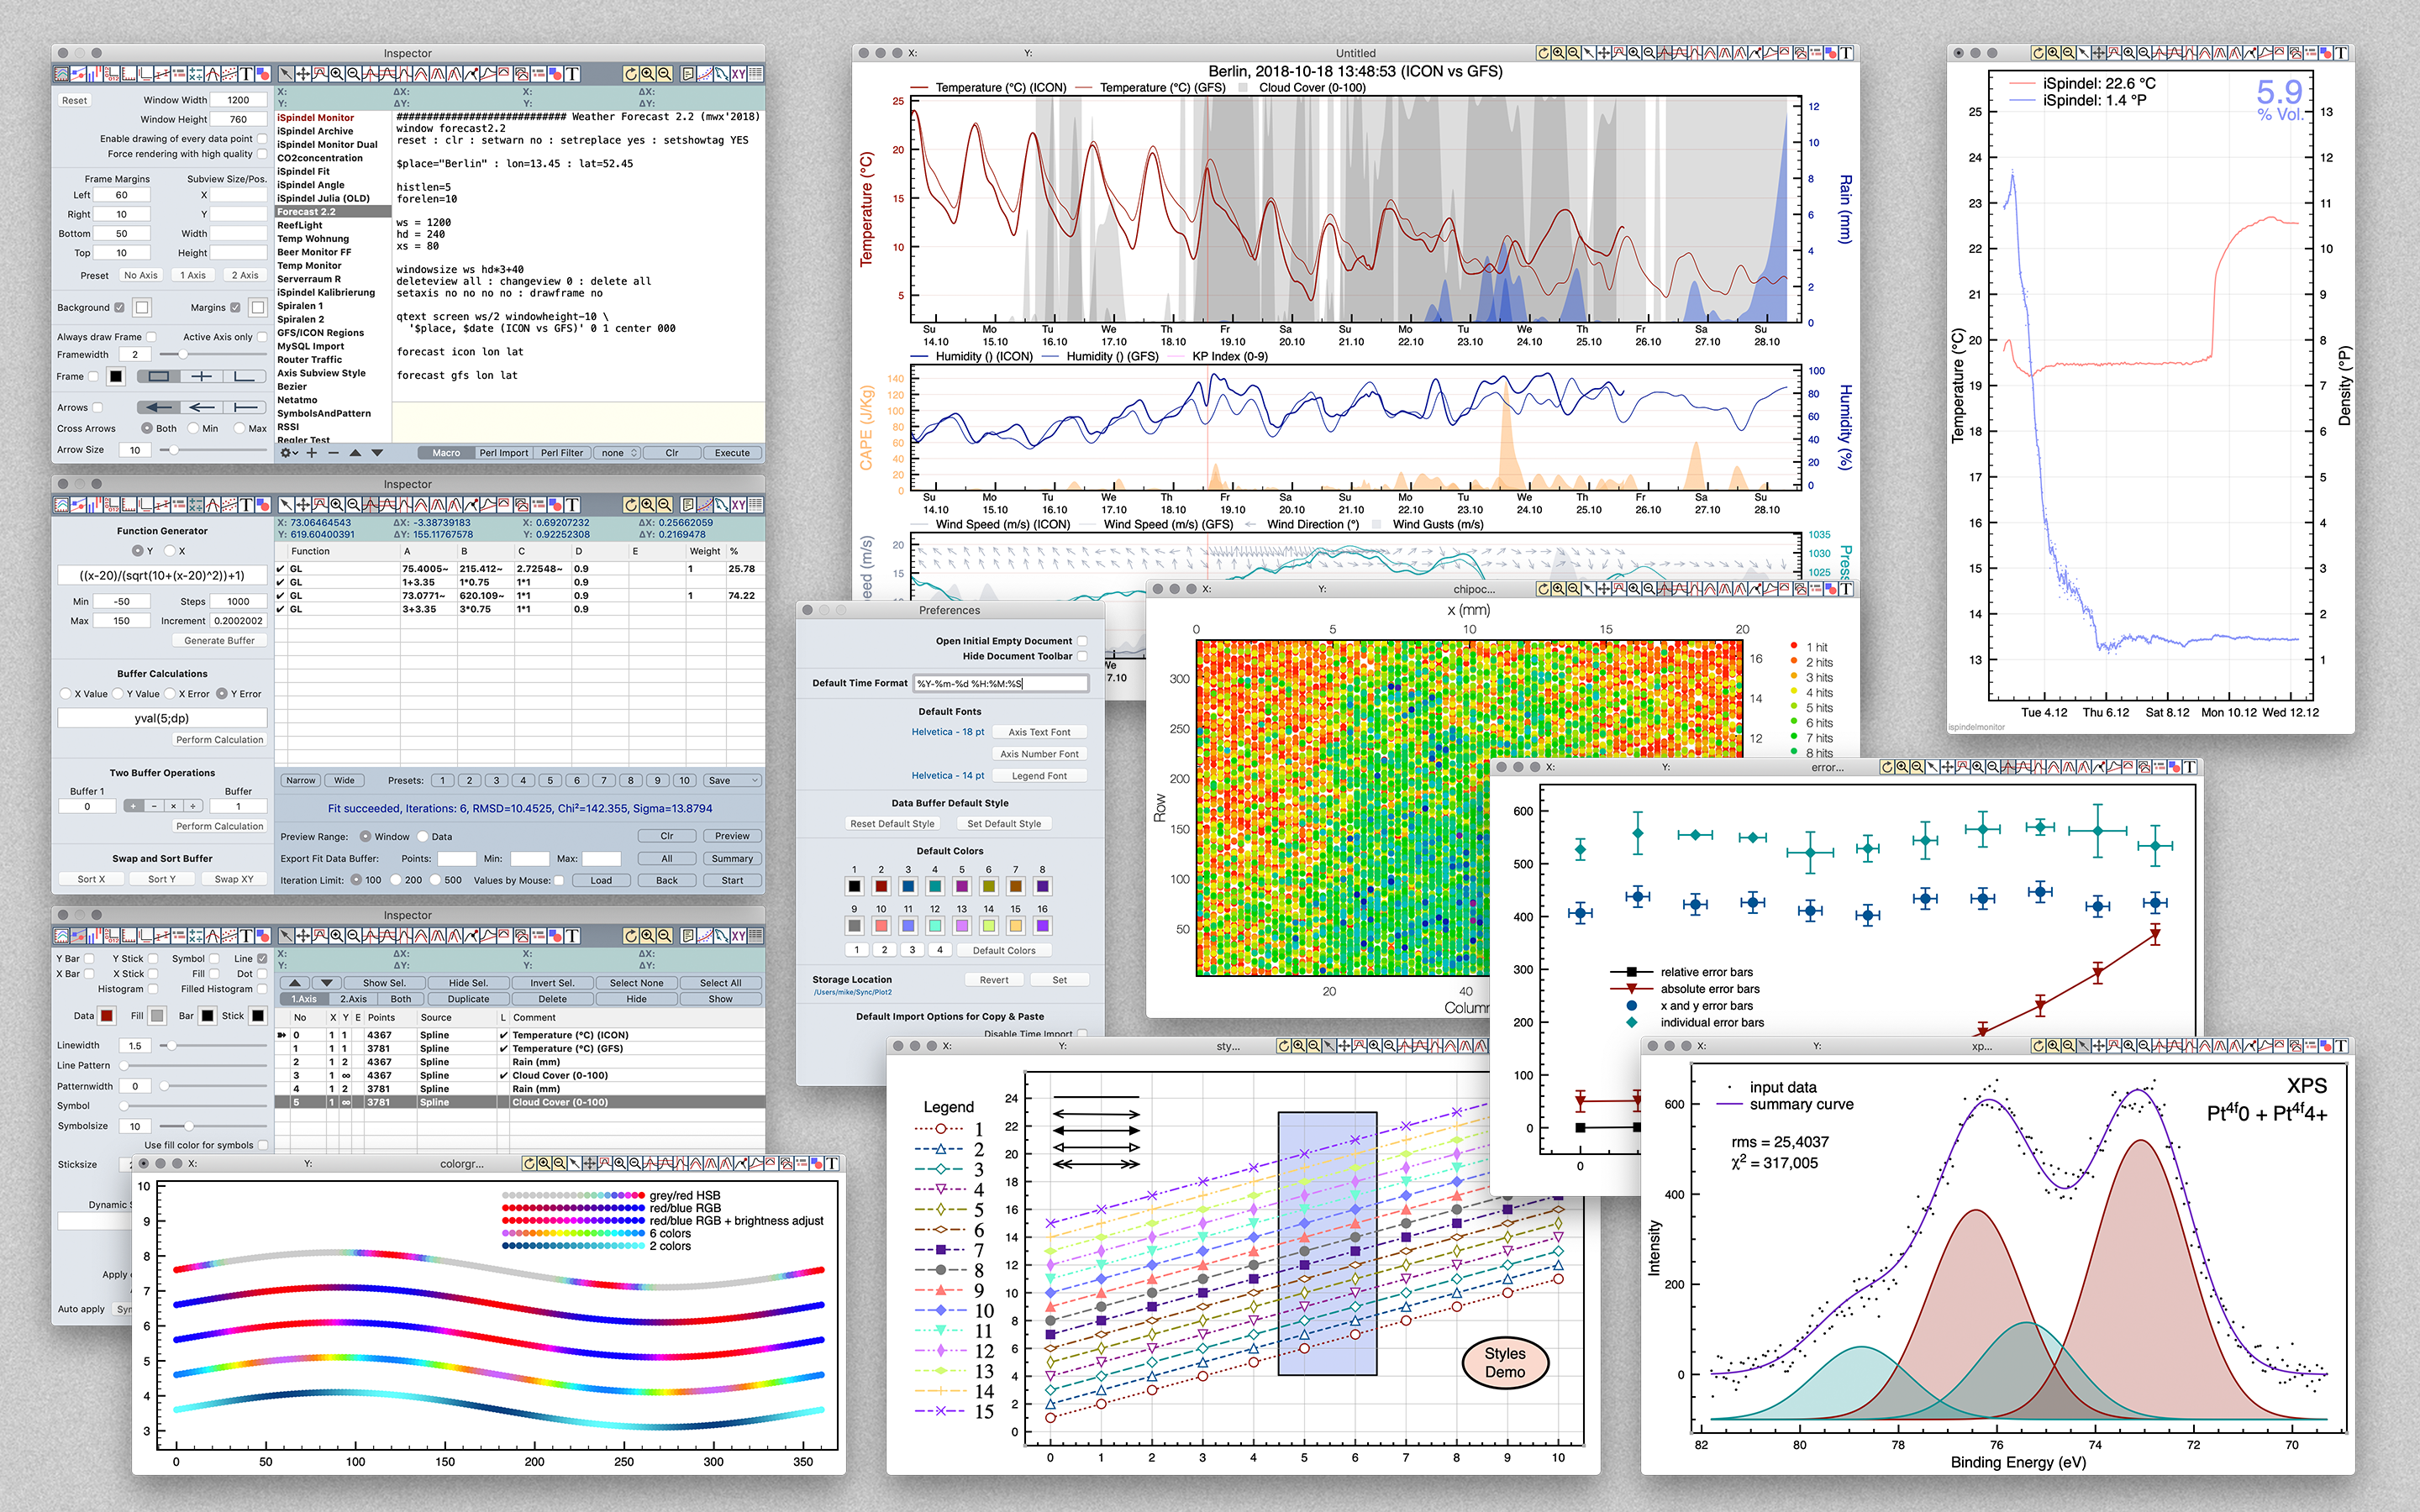Click the zoom-in magnifier in top Inspector toolbar
Viewport: 2420px width, 1512px height.
pos(337,74)
